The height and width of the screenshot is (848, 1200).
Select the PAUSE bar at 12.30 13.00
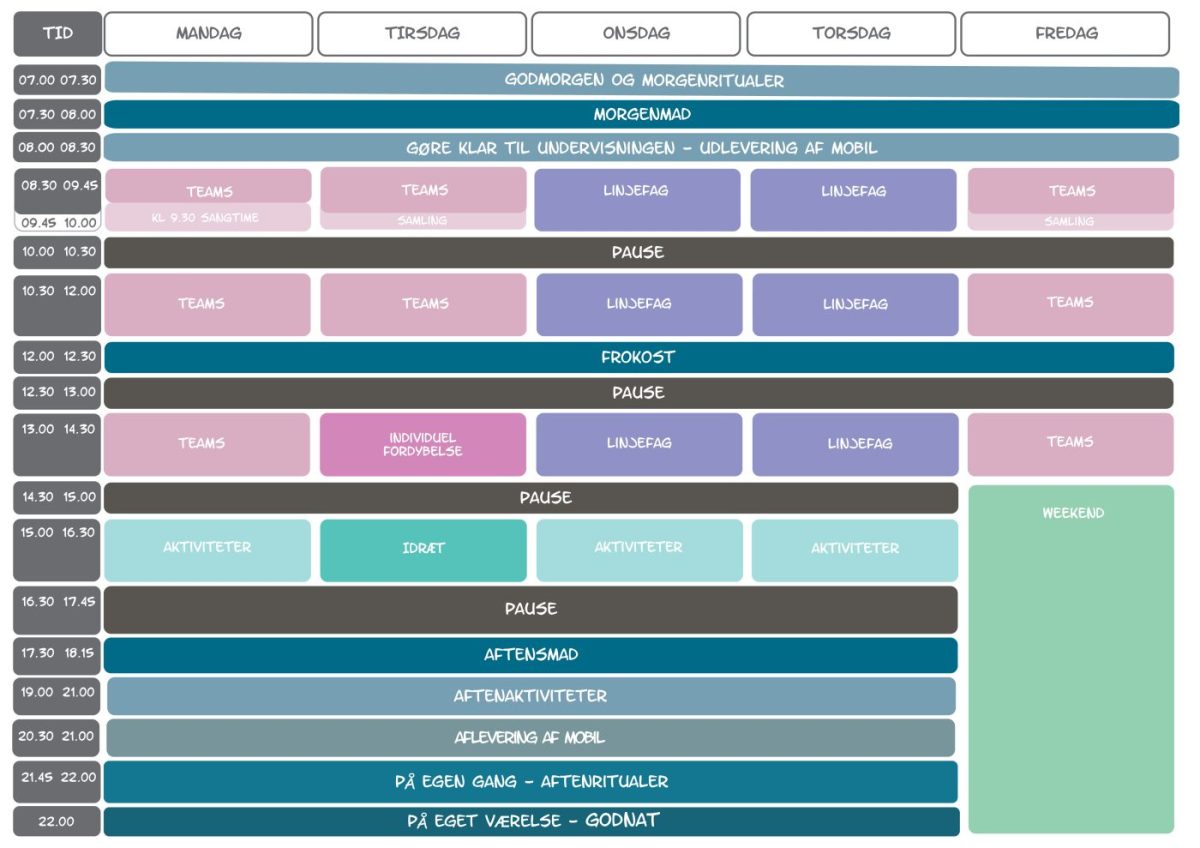tap(639, 393)
